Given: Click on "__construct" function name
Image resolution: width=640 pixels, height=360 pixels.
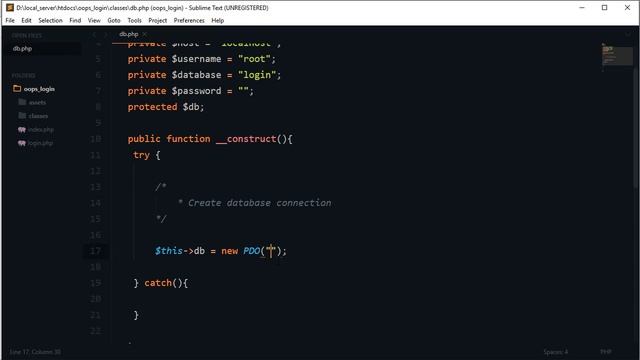Looking at the screenshot, I should pyautogui.click(x=246, y=139).
